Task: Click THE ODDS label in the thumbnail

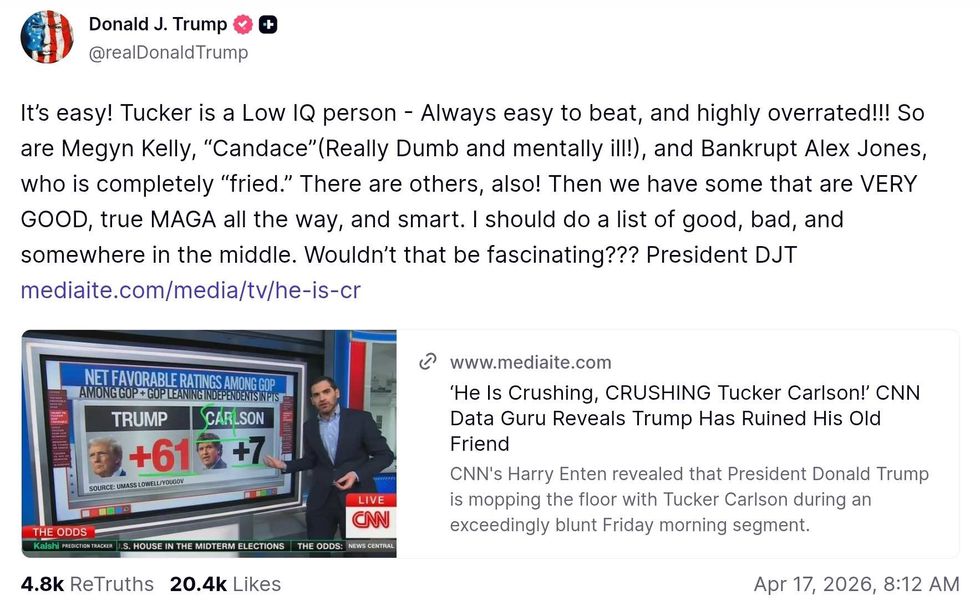Action: (59, 532)
